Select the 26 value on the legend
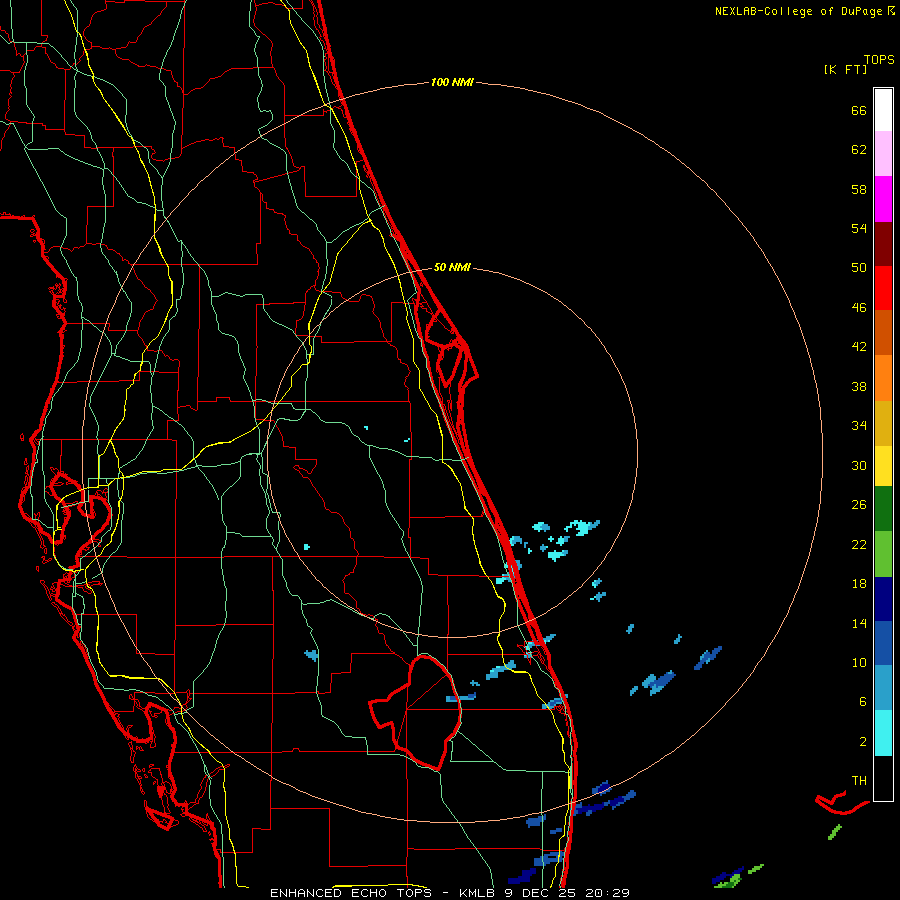 coord(859,505)
